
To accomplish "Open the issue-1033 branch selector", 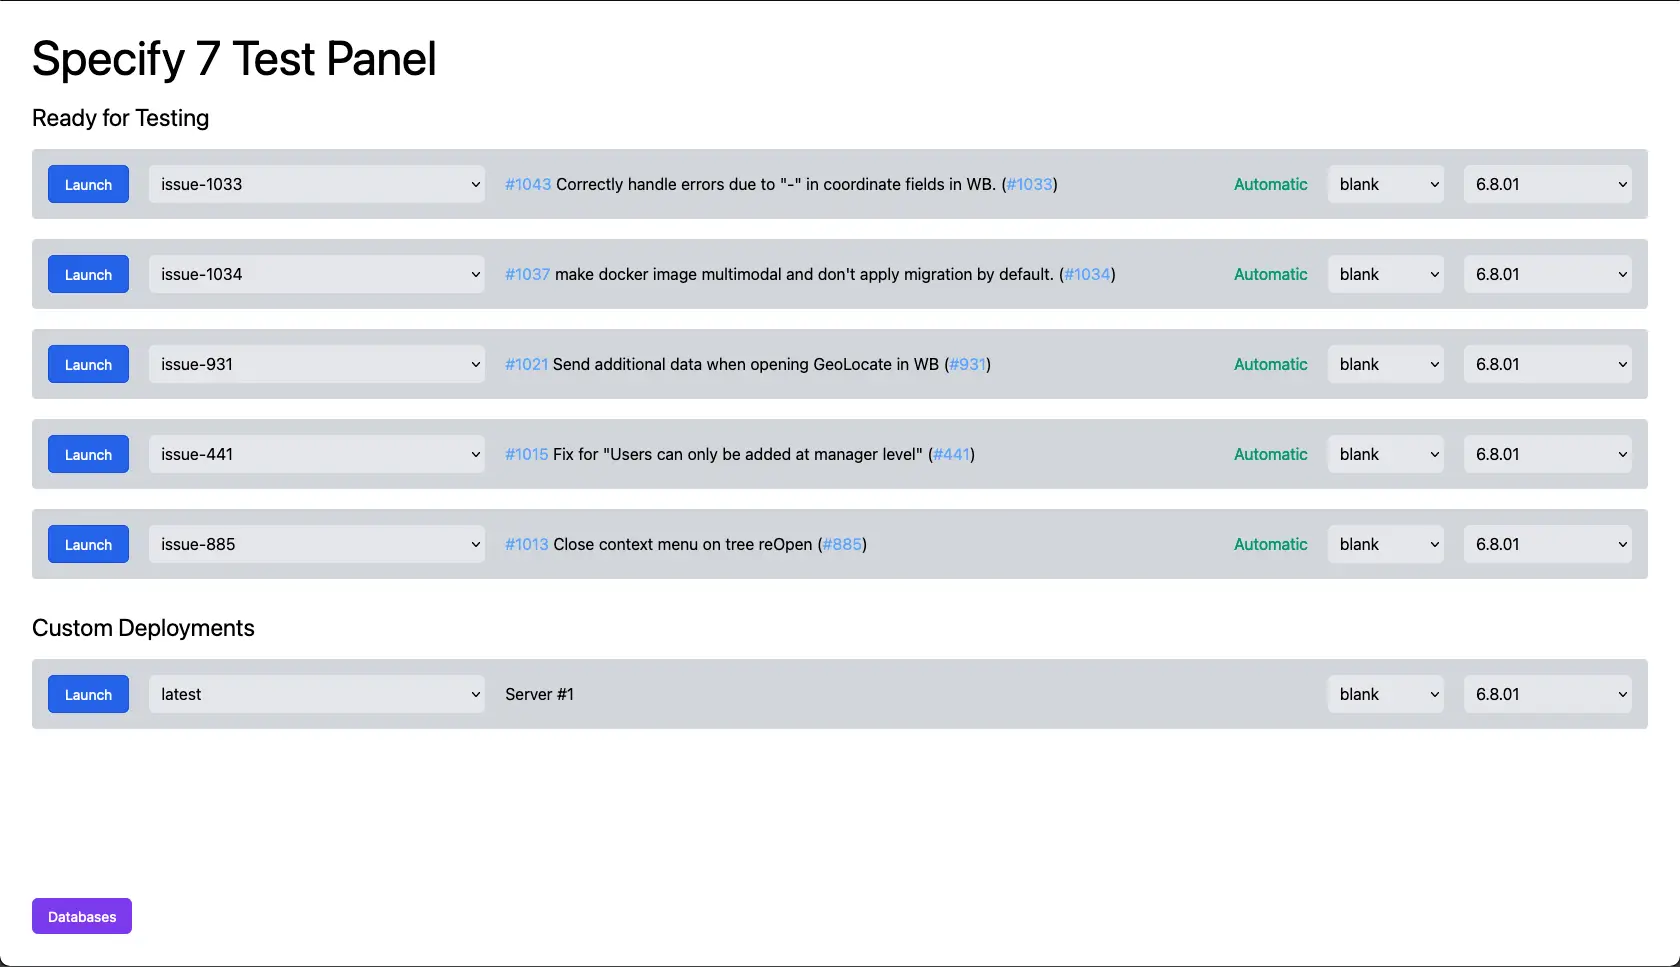I will point(316,184).
